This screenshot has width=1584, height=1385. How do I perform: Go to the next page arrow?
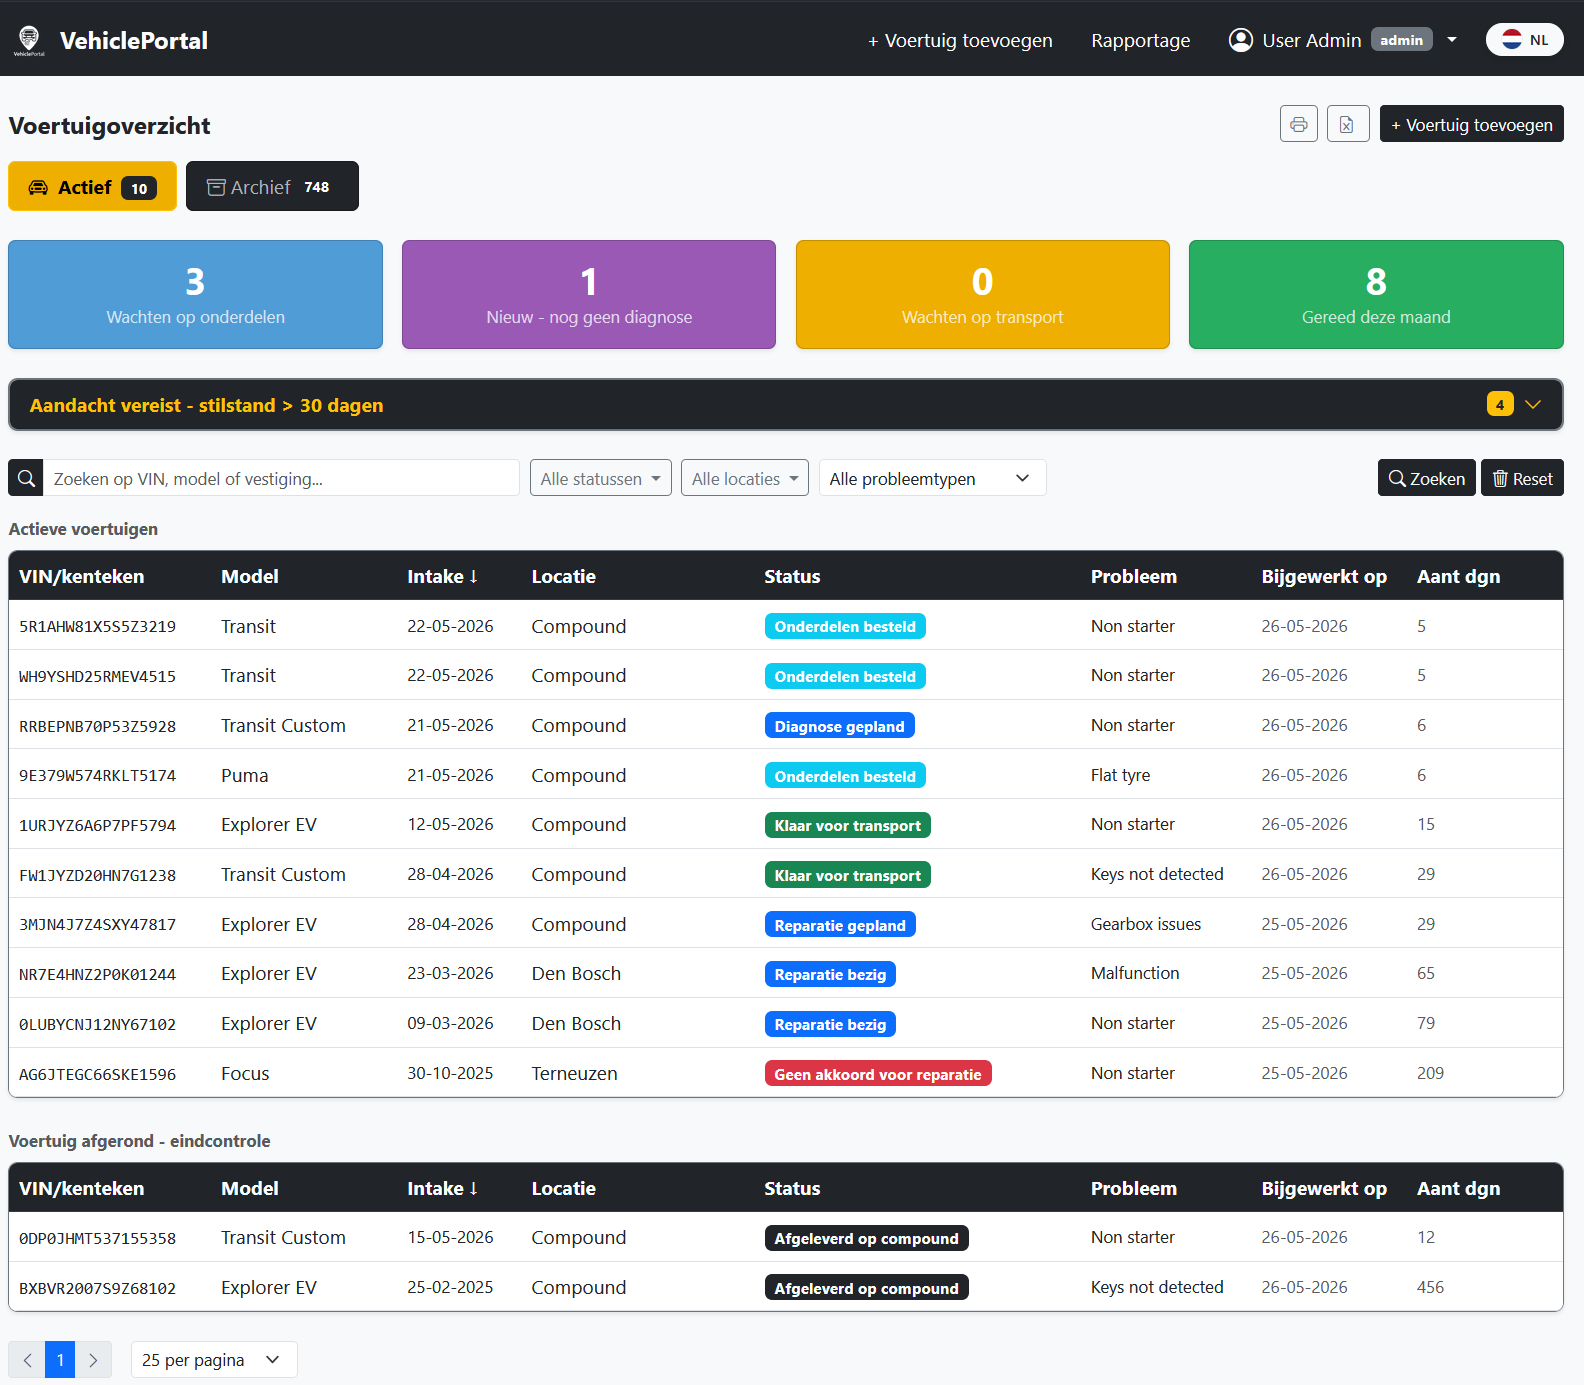(93, 1360)
